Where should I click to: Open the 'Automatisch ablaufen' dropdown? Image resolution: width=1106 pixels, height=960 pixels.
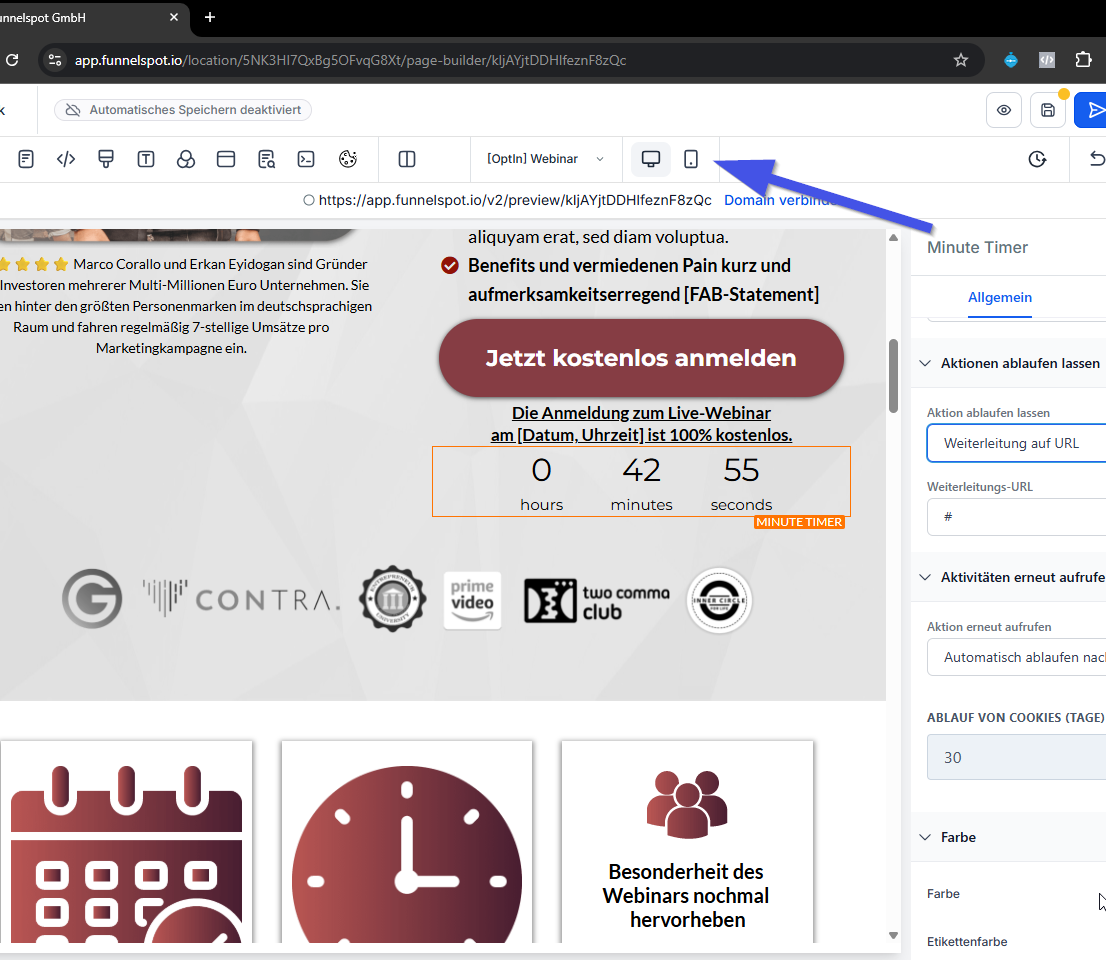pos(1016,657)
